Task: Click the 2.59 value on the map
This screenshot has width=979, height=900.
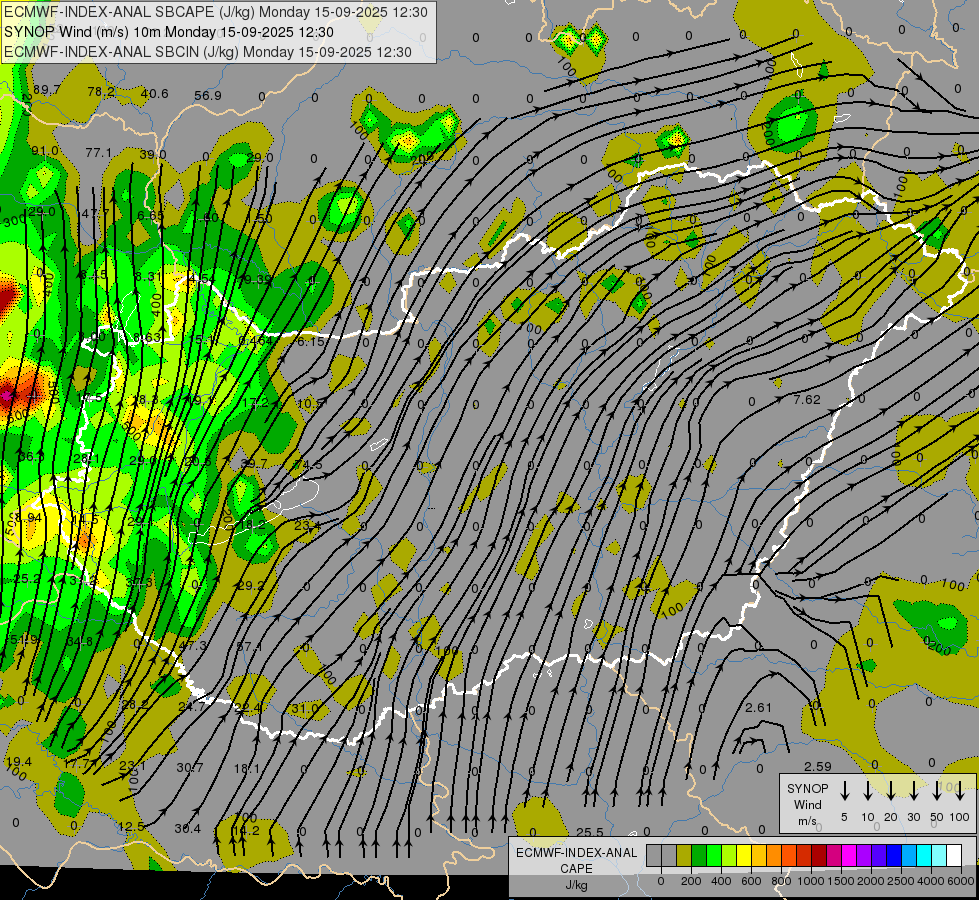Action: click(x=818, y=766)
